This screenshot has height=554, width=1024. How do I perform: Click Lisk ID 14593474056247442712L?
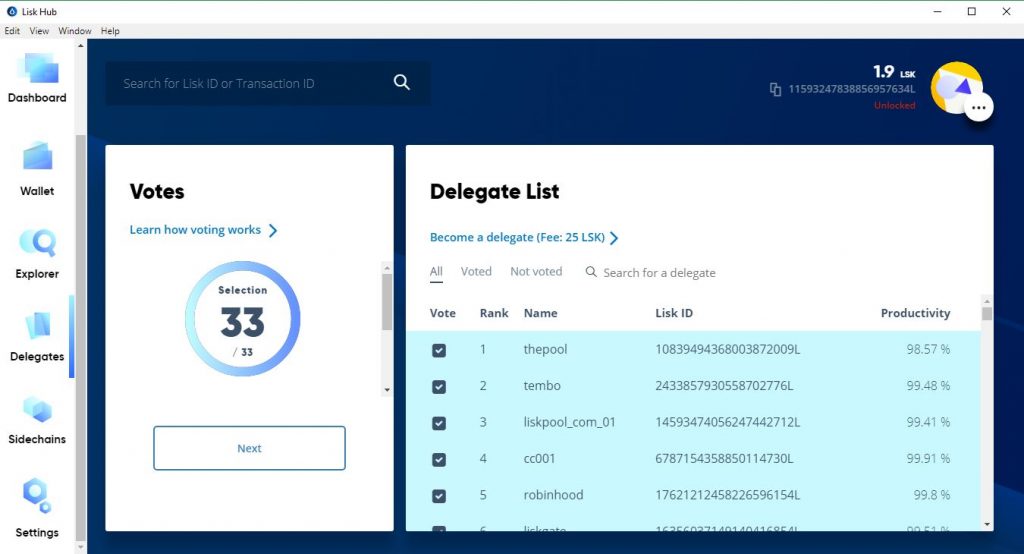pos(728,422)
